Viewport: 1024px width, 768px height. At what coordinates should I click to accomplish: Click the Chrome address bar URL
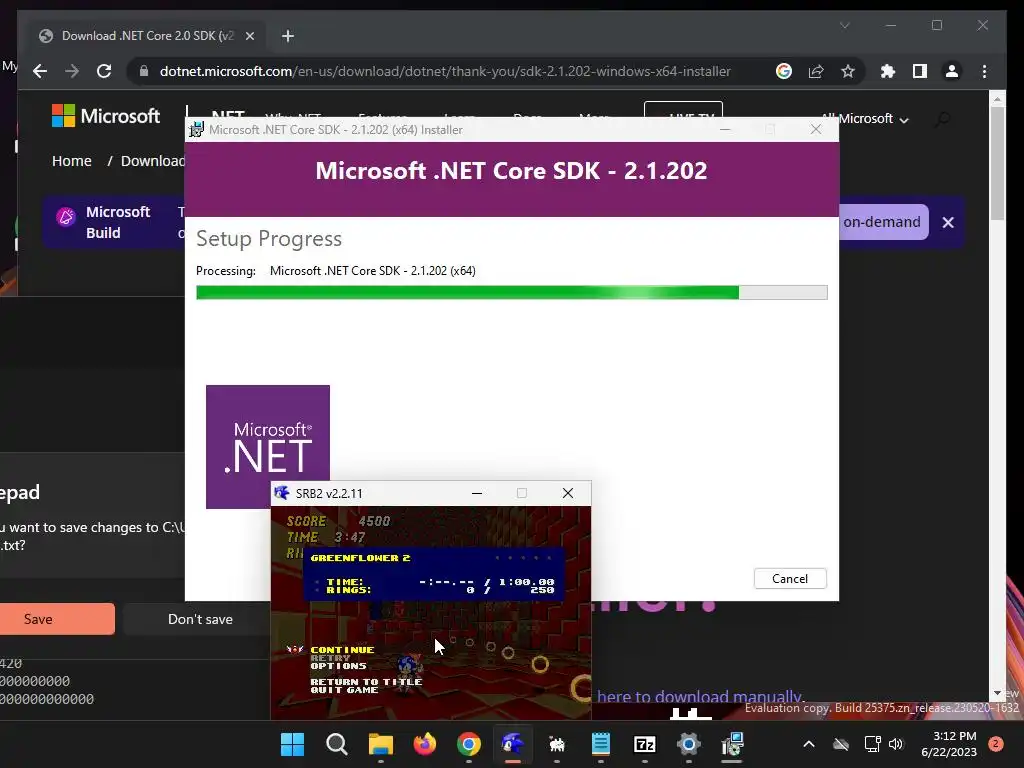click(445, 71)
